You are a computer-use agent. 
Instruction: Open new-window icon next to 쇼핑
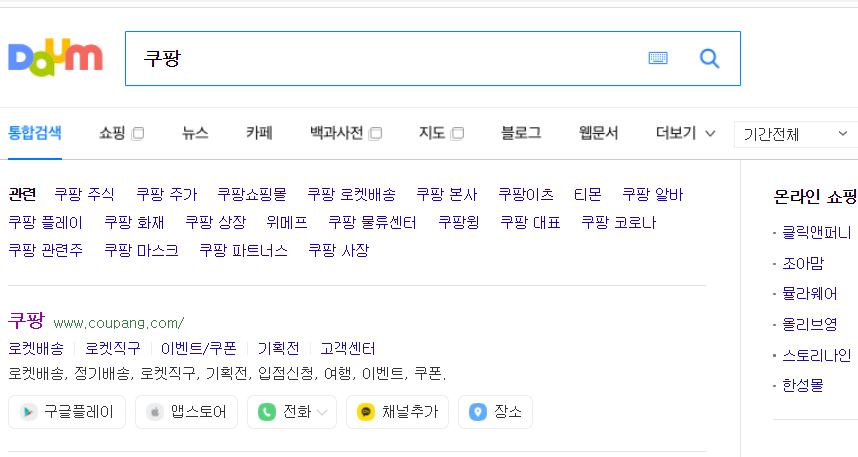point(138,134)
